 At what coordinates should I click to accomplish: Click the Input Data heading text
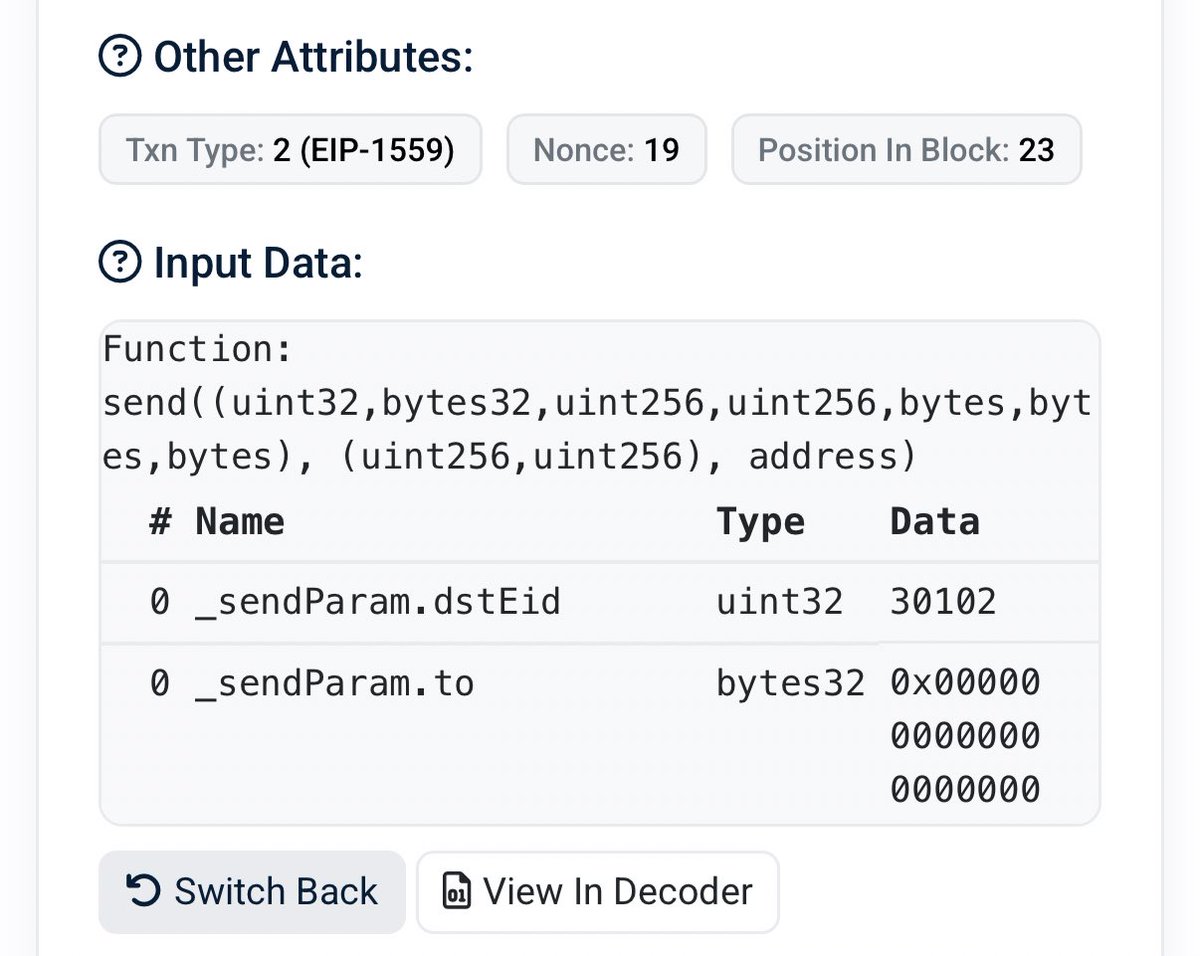258,264
